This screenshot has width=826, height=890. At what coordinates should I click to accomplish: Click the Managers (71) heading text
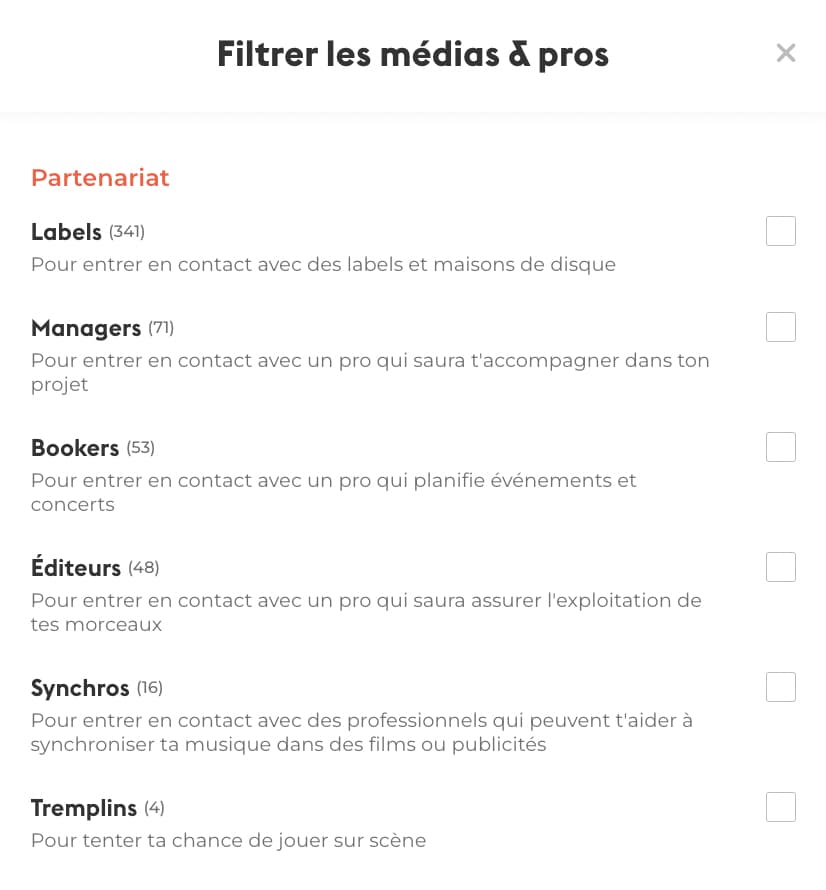tap(102, 328)
